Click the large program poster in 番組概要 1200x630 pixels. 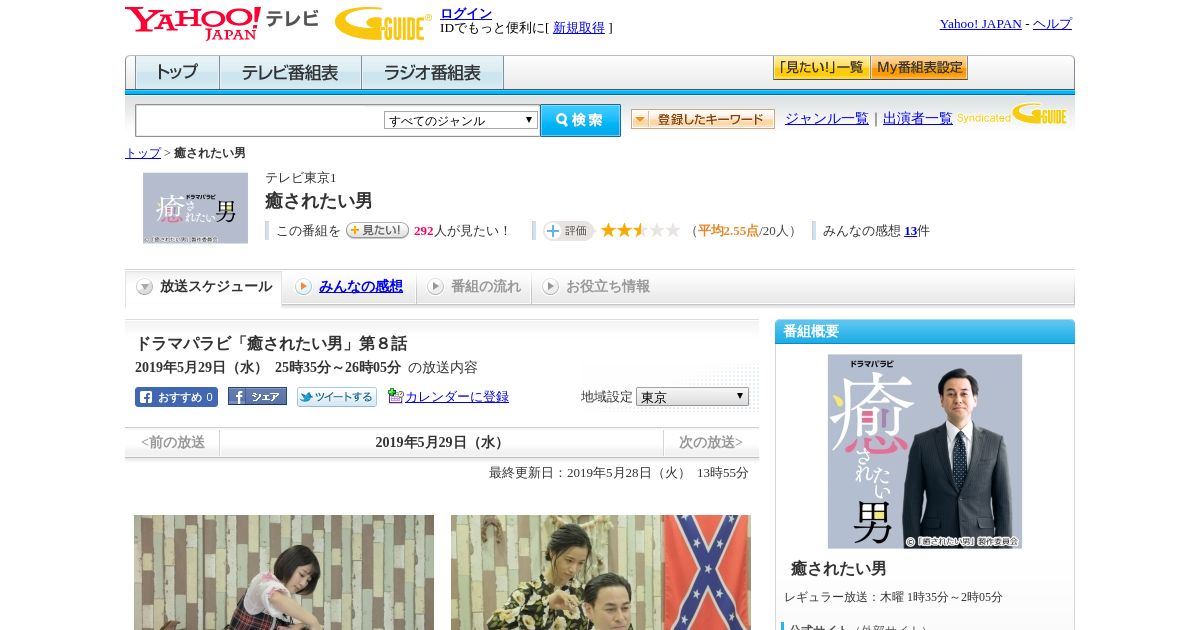[x=925, y=451]
